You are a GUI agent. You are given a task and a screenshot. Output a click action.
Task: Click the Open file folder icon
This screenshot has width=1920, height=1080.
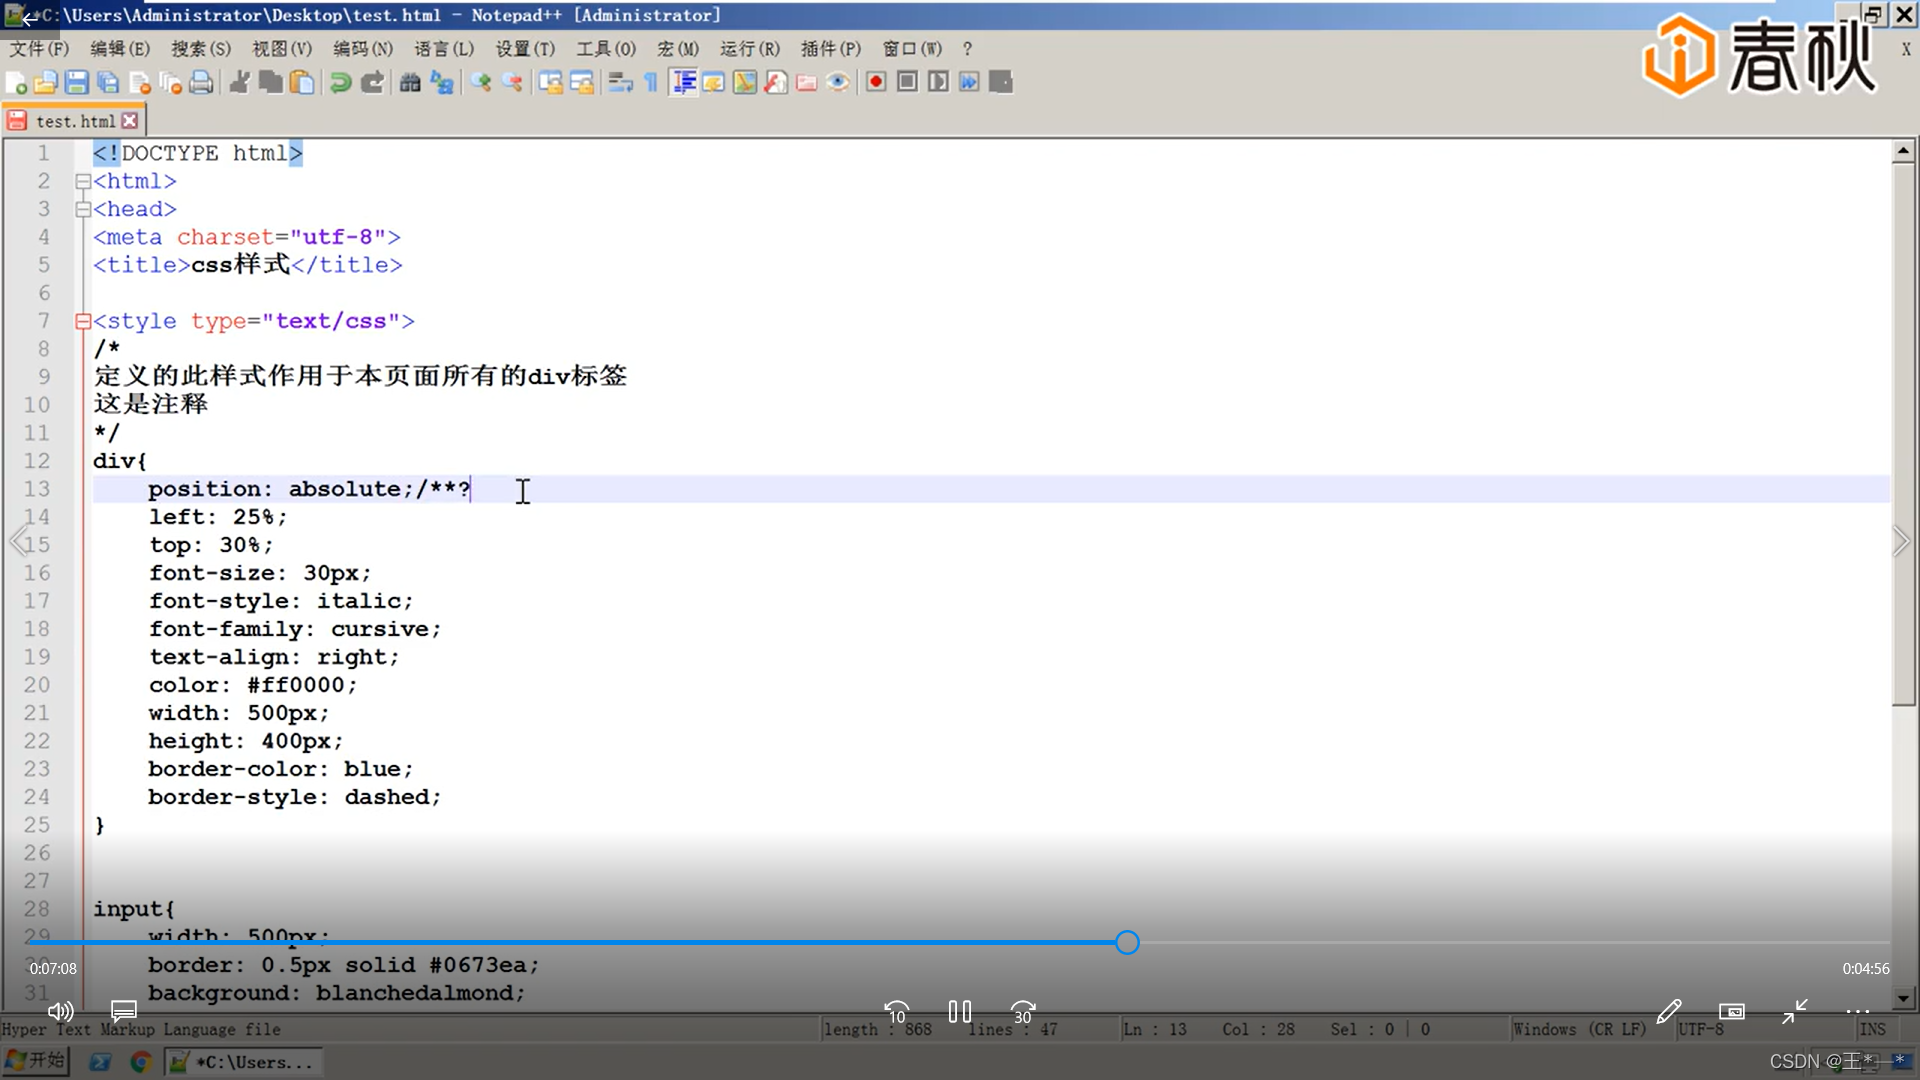(x=45, y=83)
